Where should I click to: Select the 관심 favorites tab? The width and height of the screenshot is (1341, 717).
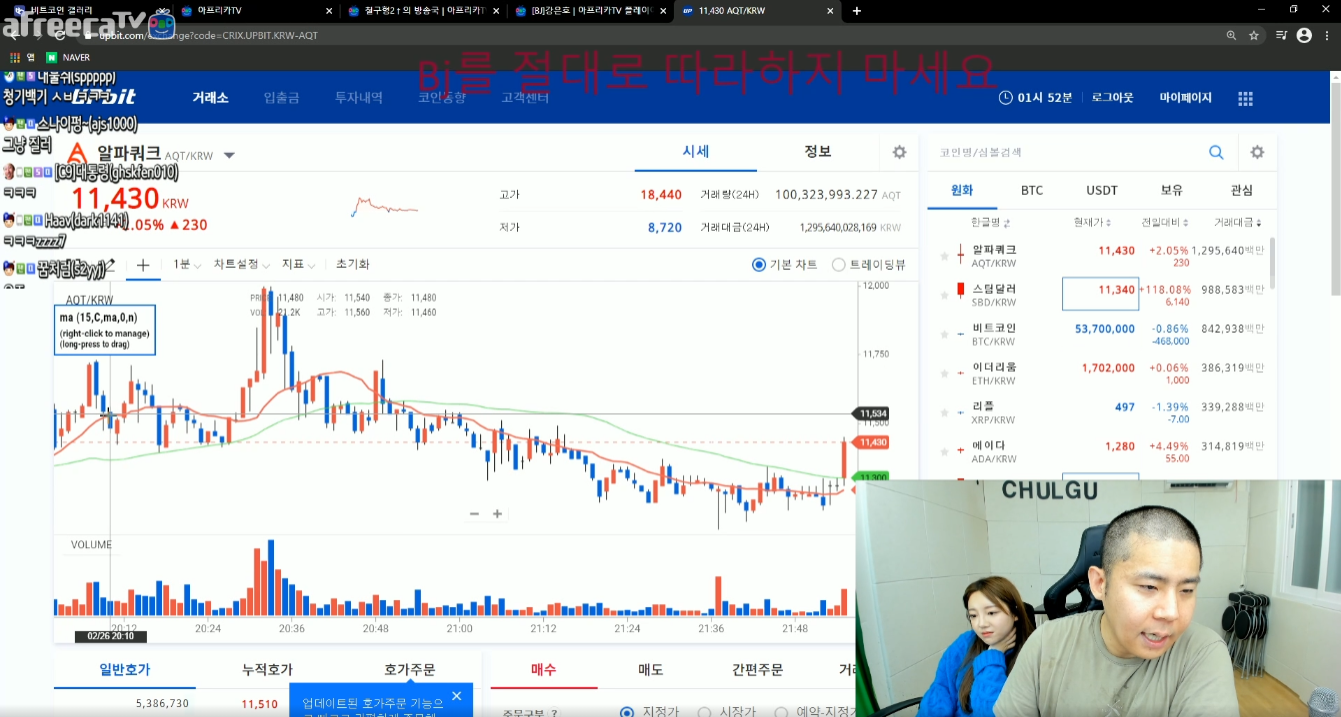tap(1242, 190)
